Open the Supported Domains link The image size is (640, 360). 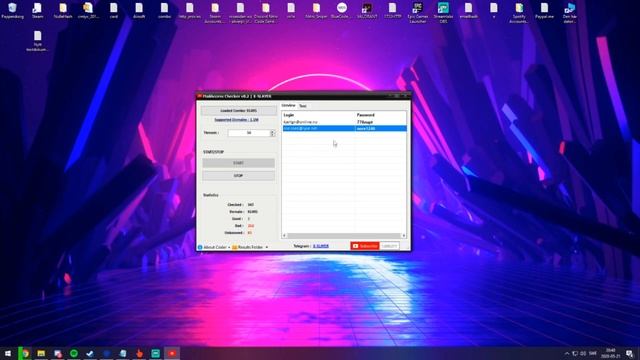coord(236,120)
